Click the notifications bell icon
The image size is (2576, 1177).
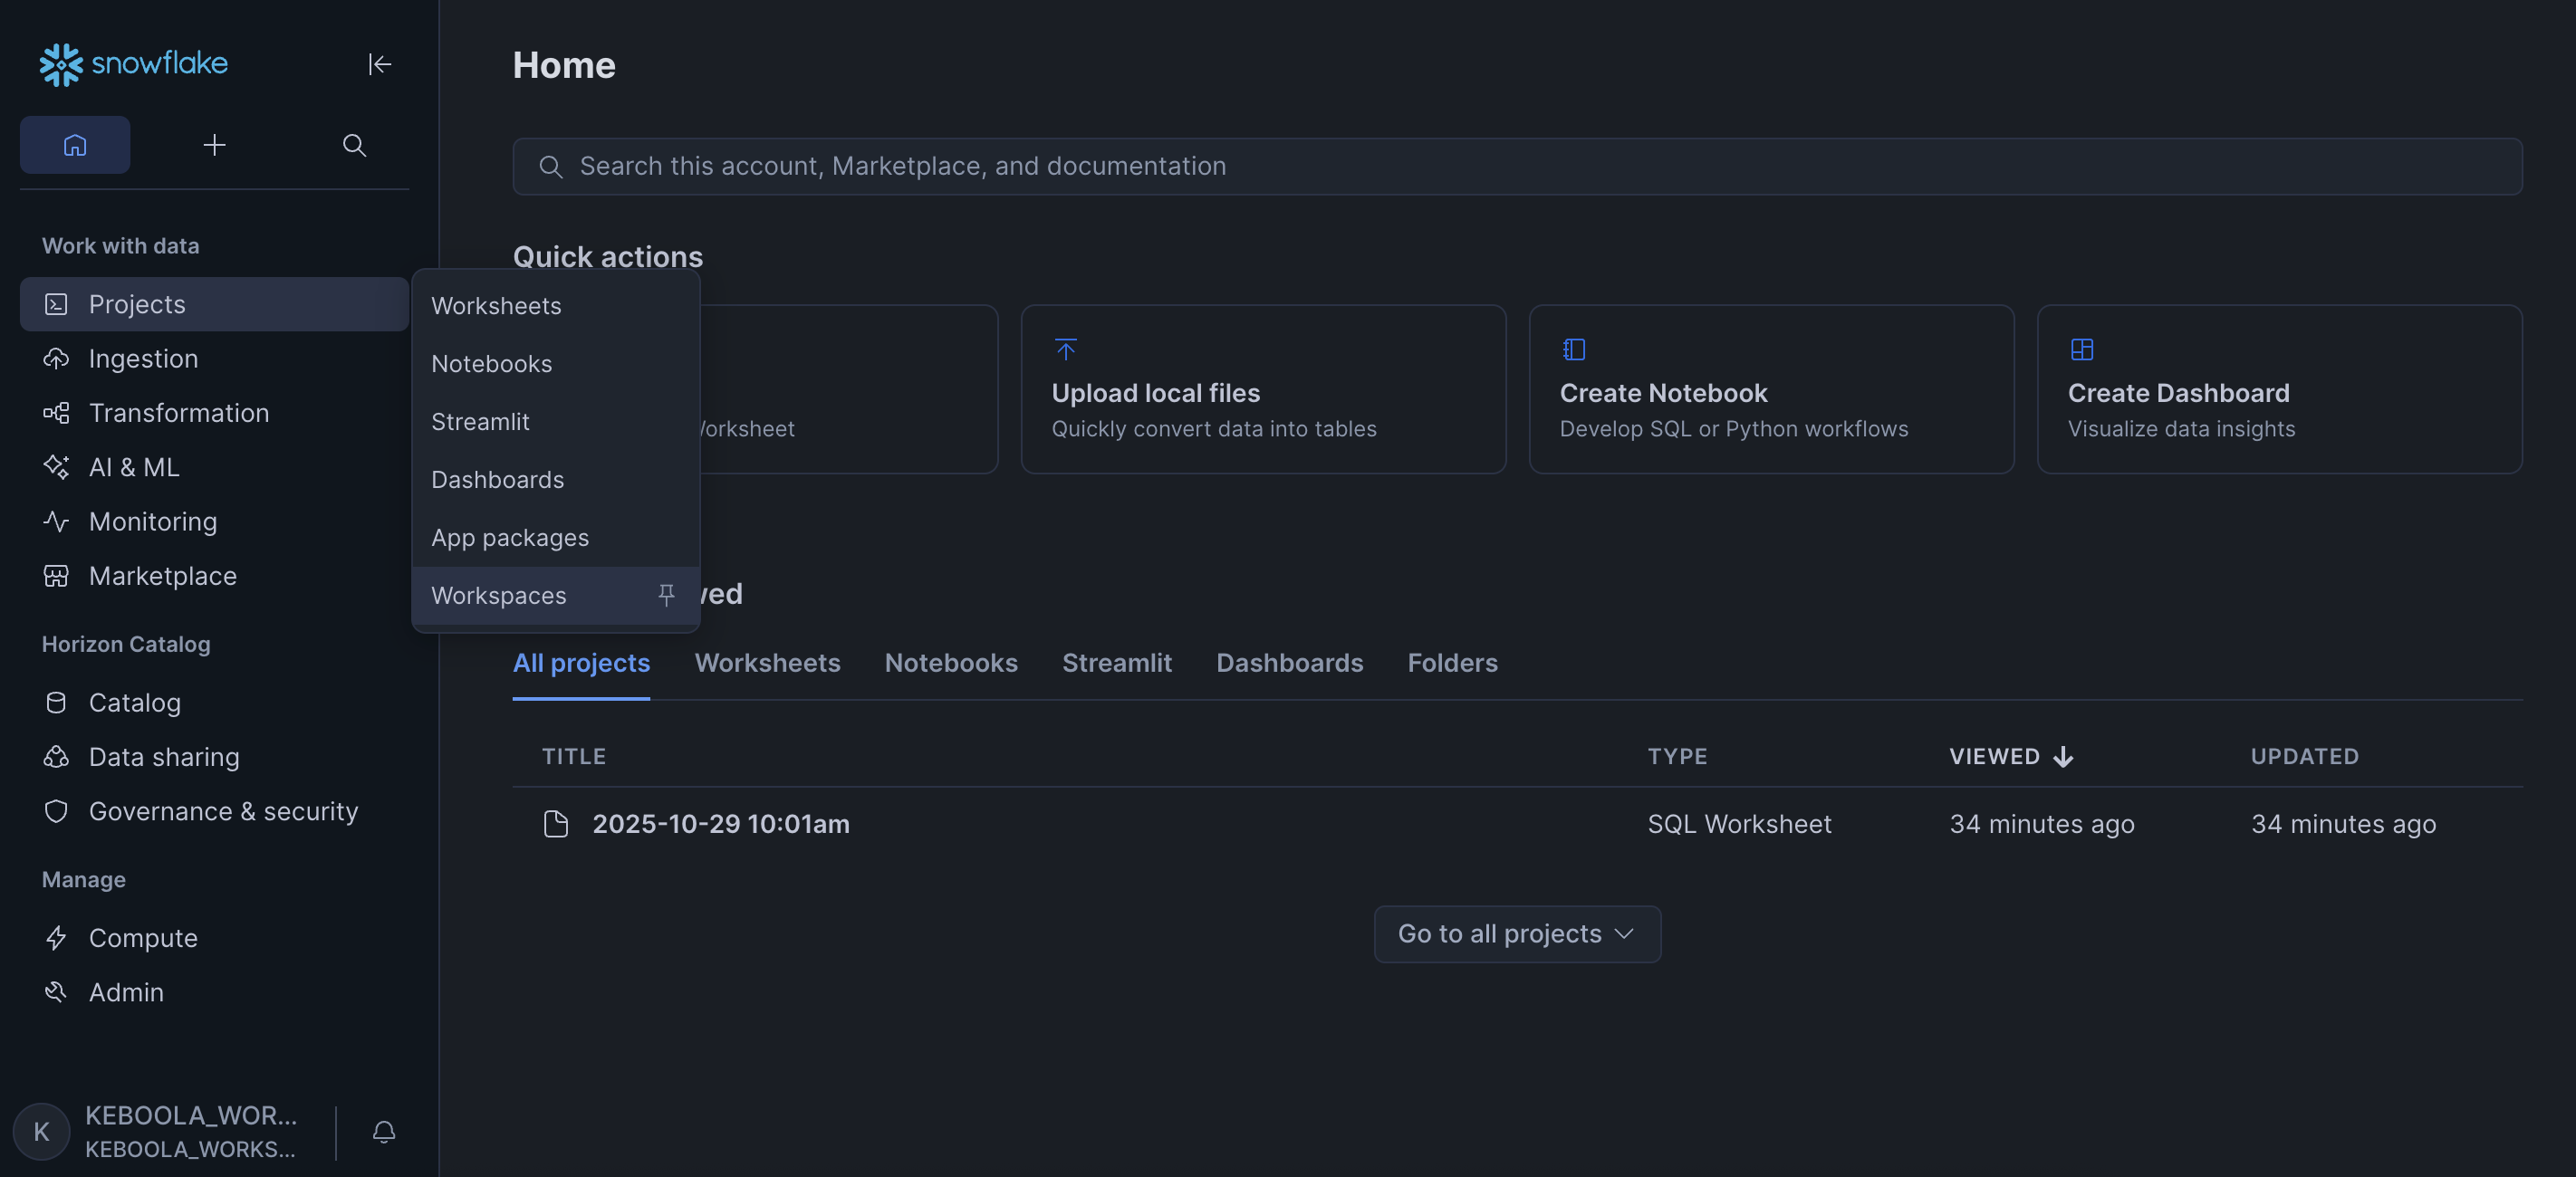[x=384, y=1132]
